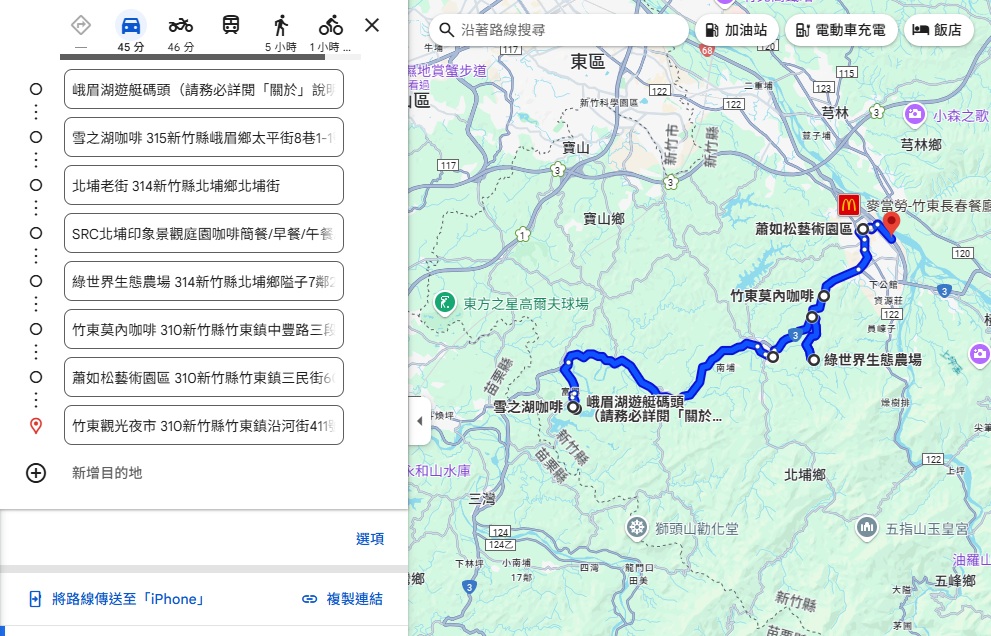Screen dimensions: 991x636
Task: Click the circle handle beside 雪之湖咖啡
Action: click(36, 137)
